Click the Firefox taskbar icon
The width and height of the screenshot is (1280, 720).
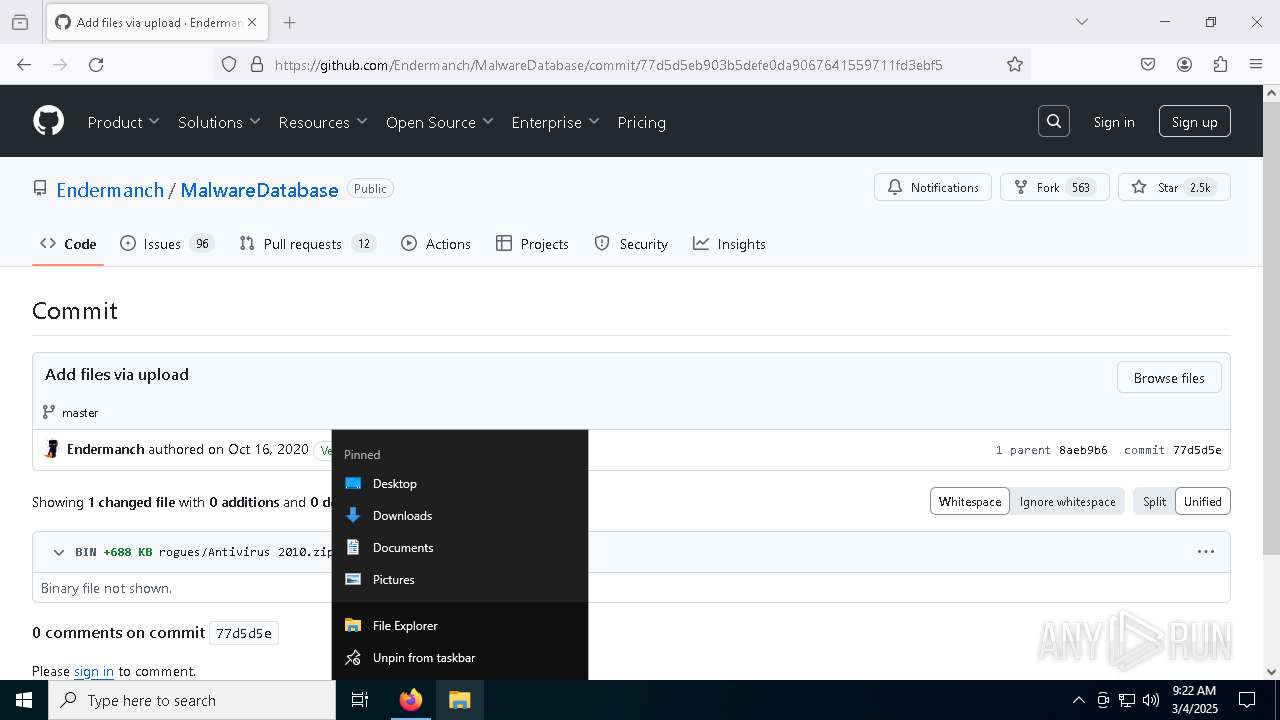coord(410,700)
